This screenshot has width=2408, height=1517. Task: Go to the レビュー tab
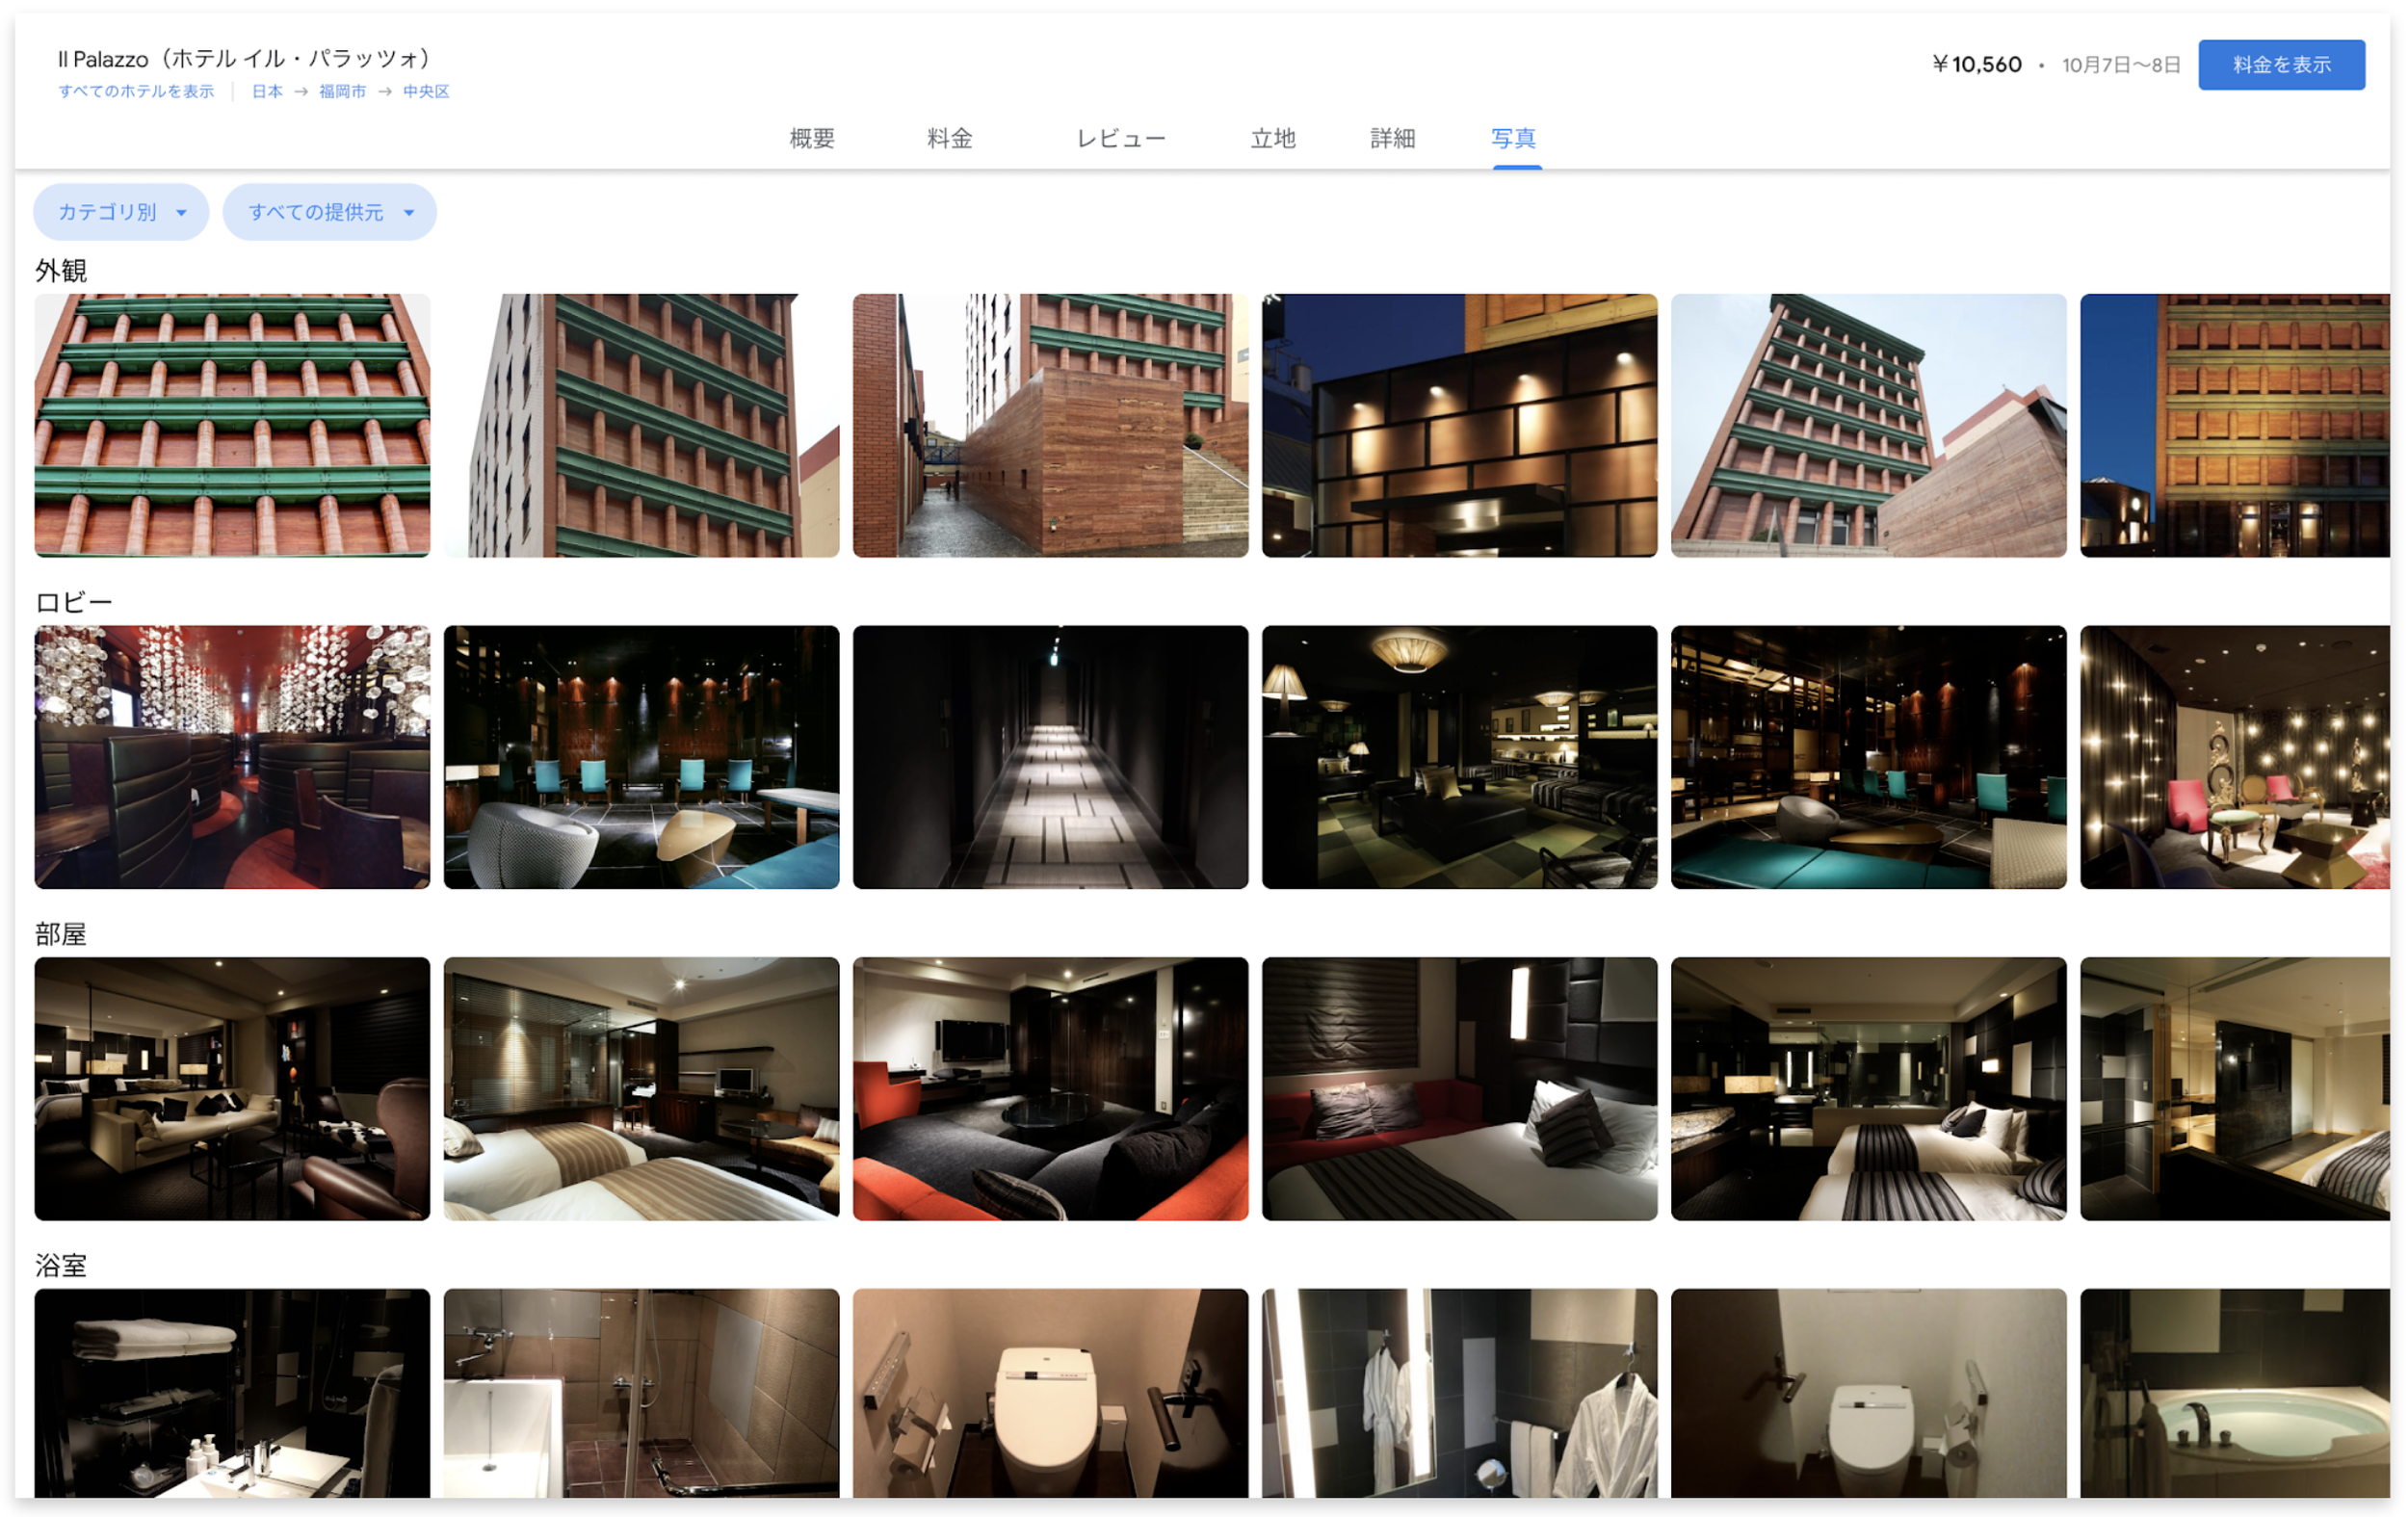click(1120, 138)
